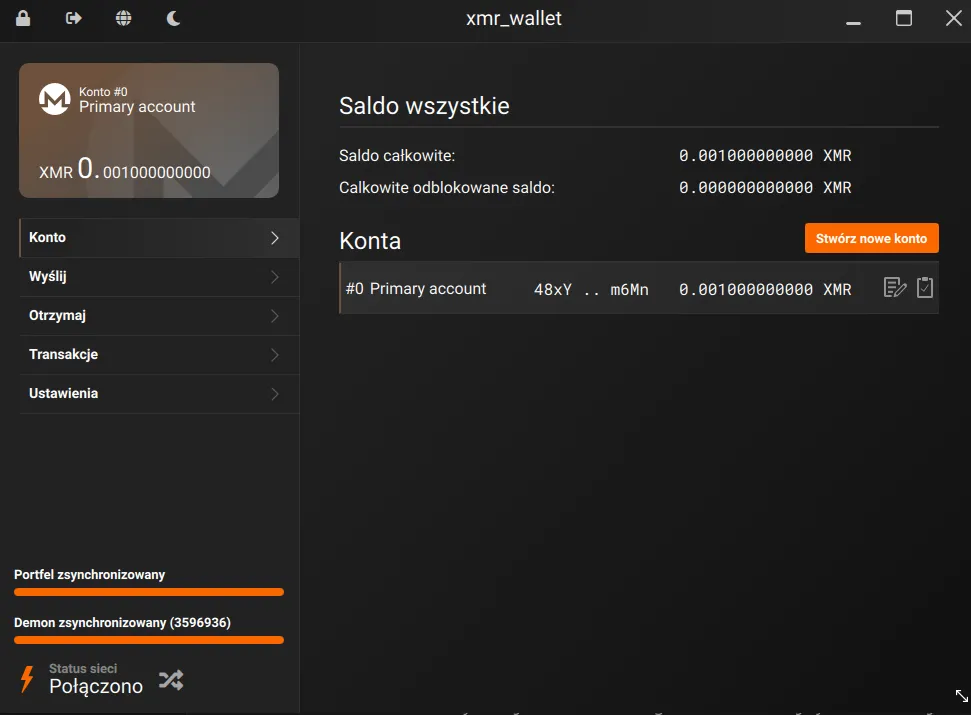Image resolution: width=971 pixels, height=715 pixels.
Task: Close the xmr_wallet window
Action: click(x=954, y=18)
